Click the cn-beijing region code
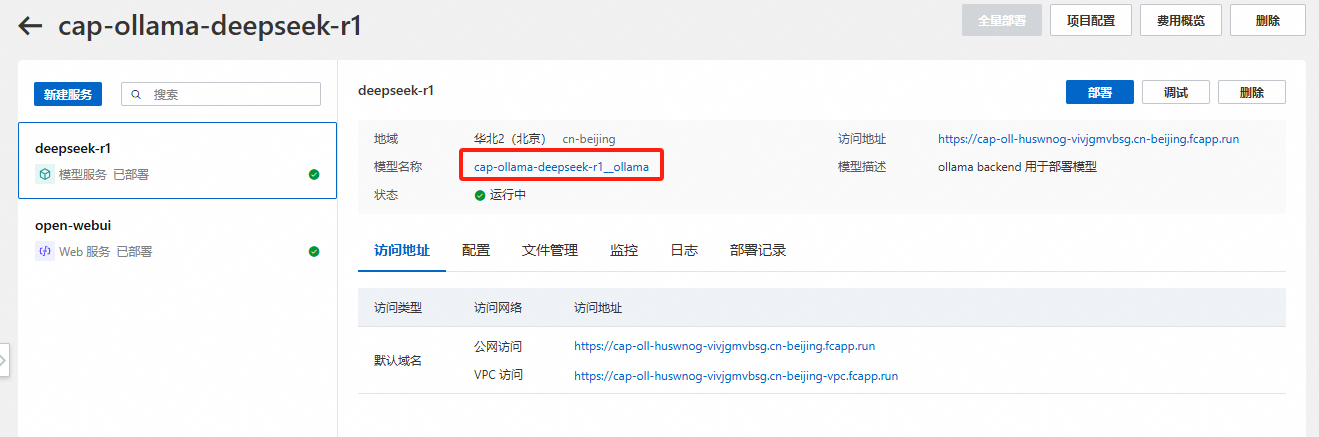Image resolution: width=1319 pixels, height=437 pixels. (x=589, y=139)
